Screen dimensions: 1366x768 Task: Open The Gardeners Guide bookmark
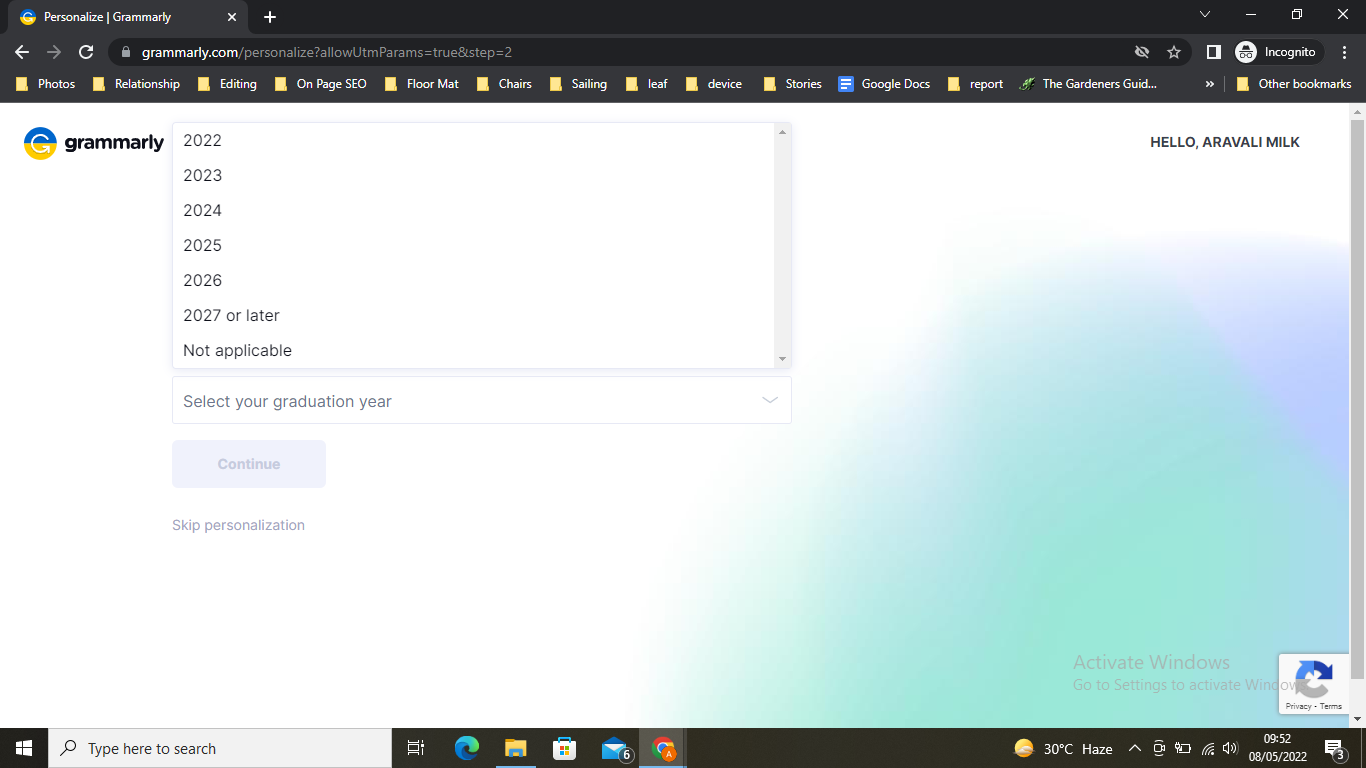click(1088, 84)
